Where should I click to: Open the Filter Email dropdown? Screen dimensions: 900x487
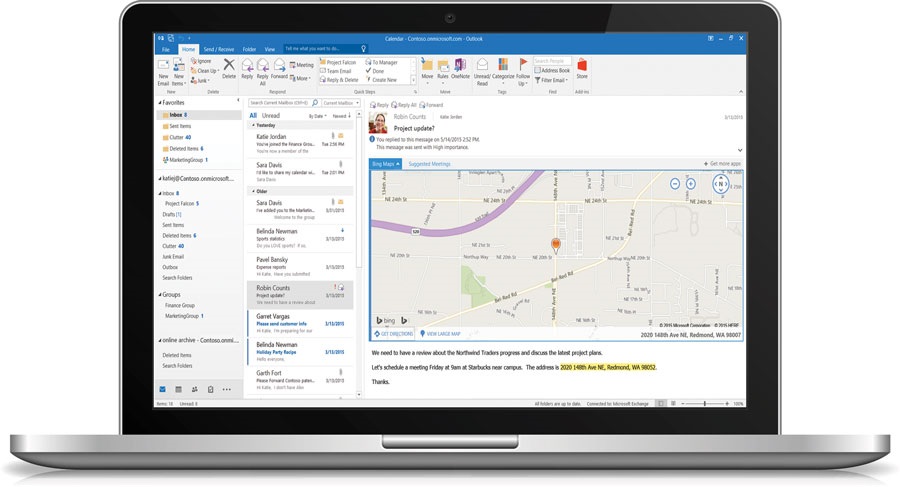[552, 80]
